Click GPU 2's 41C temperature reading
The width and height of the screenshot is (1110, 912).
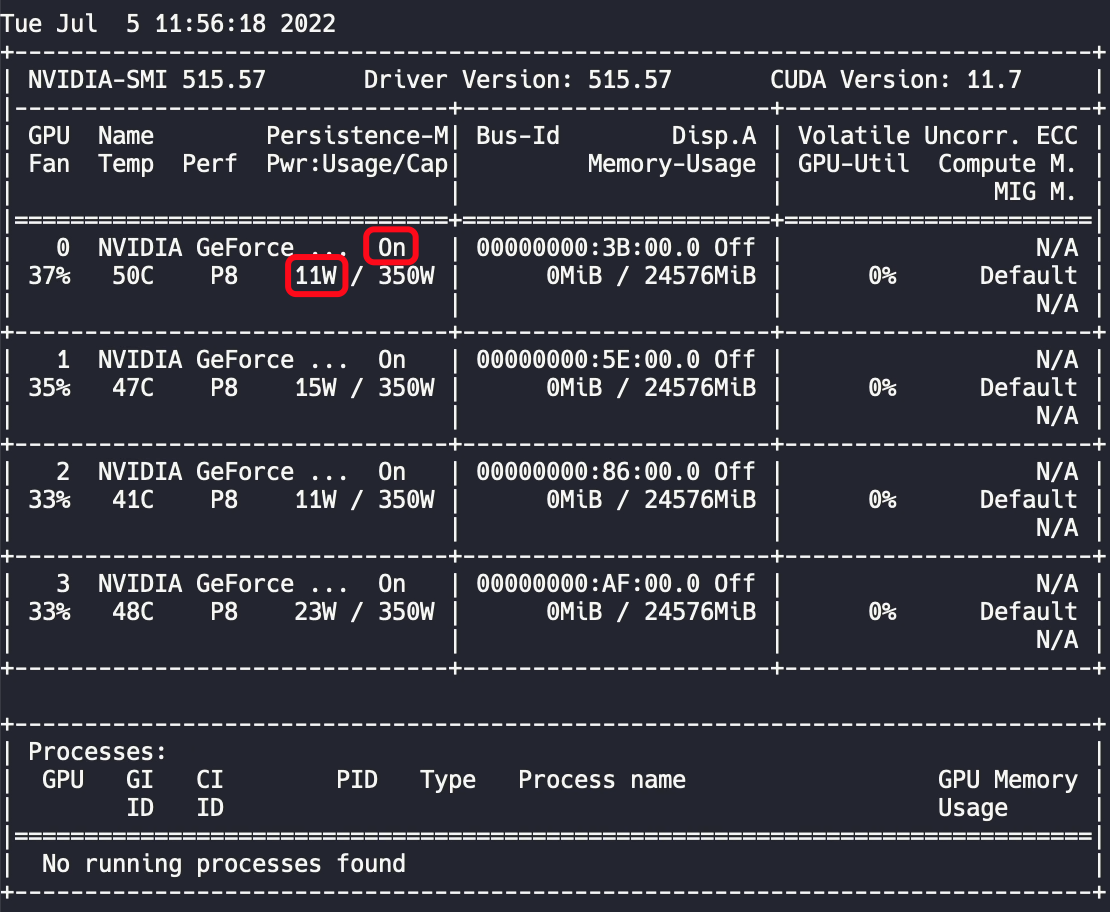pos(133,500)
